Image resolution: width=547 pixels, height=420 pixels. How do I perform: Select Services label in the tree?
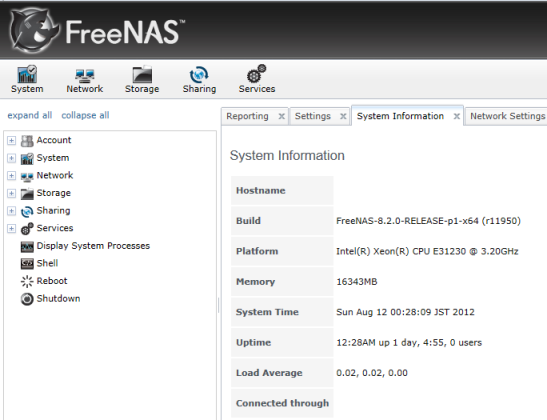coord(55,228)
